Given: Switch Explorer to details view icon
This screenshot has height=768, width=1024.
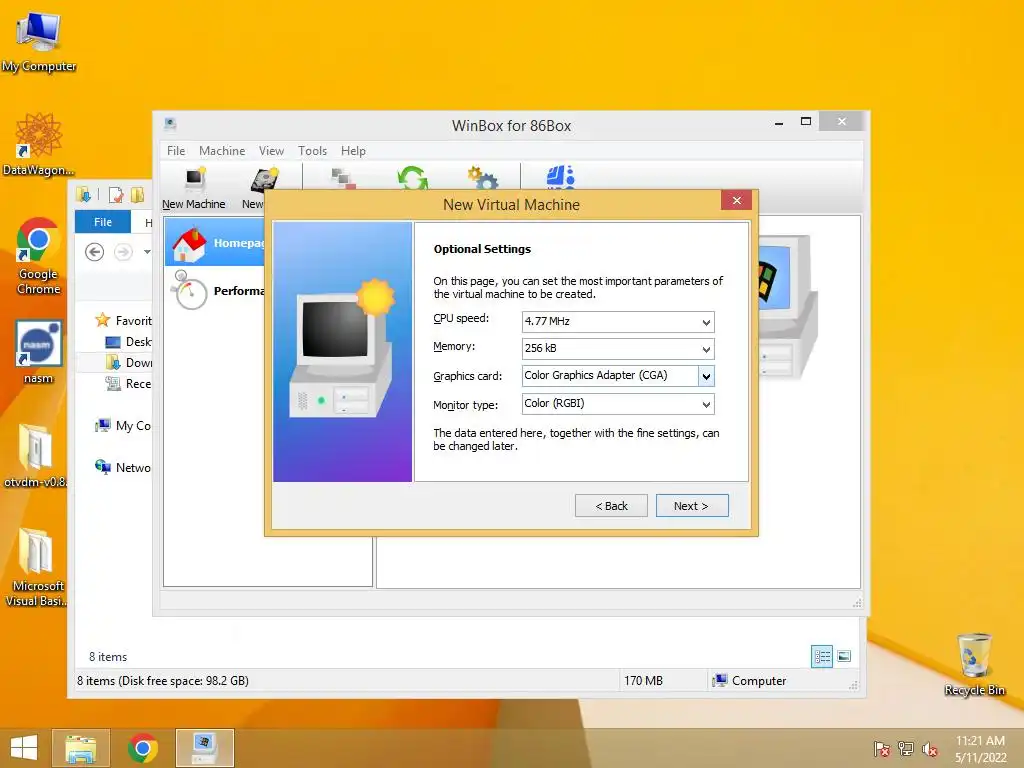Looking at the screenshot, I should coord(822,656).
